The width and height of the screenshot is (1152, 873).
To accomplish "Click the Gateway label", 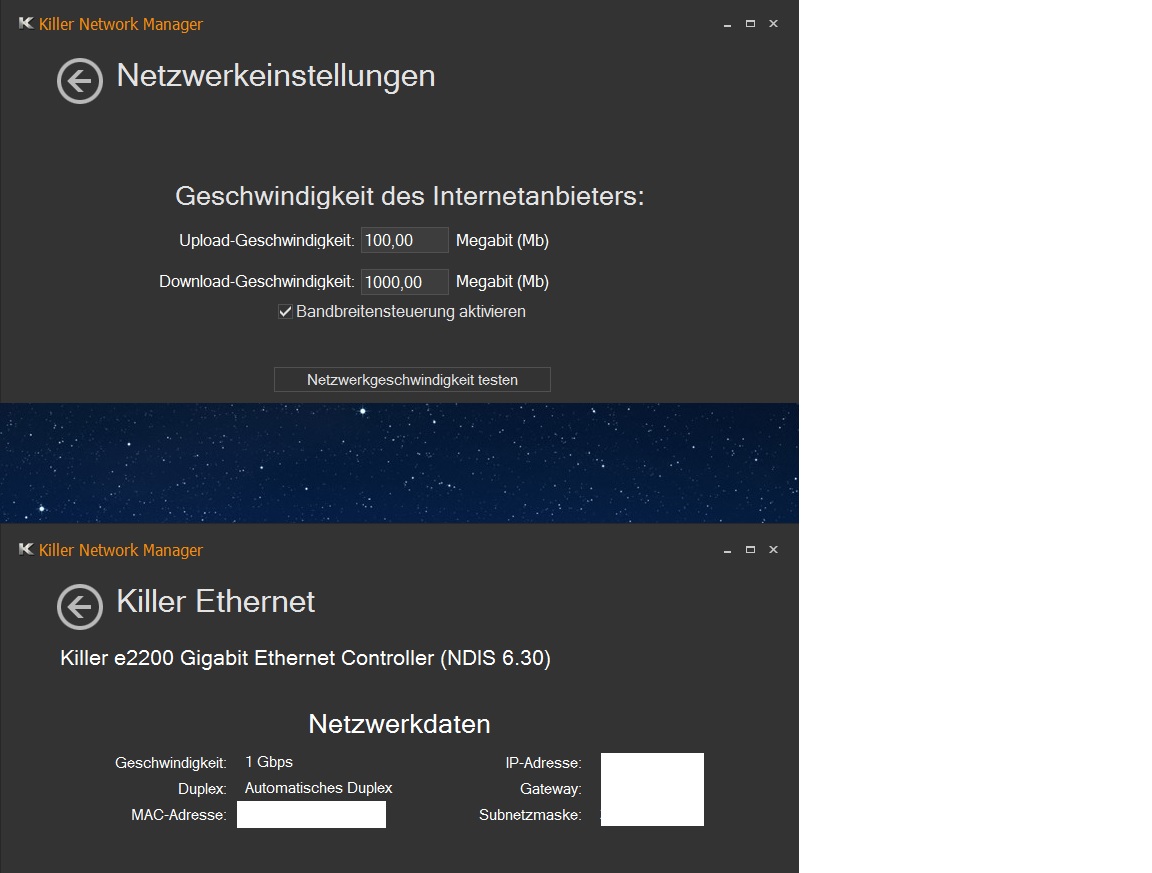I will 551,789.
